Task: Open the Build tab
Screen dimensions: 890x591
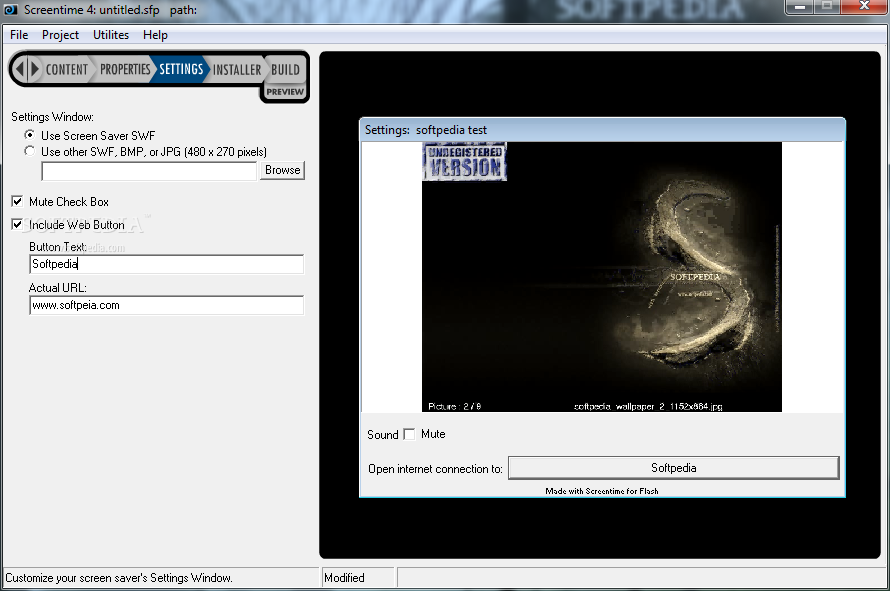Action: [x=285, y=69]
